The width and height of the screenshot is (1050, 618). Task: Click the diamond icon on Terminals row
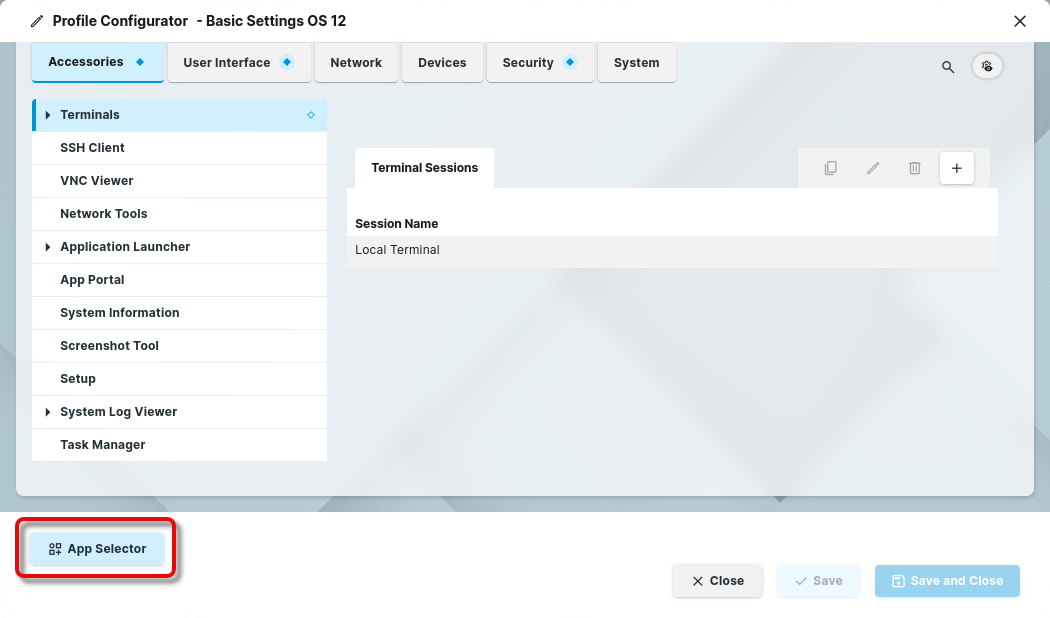311,115
